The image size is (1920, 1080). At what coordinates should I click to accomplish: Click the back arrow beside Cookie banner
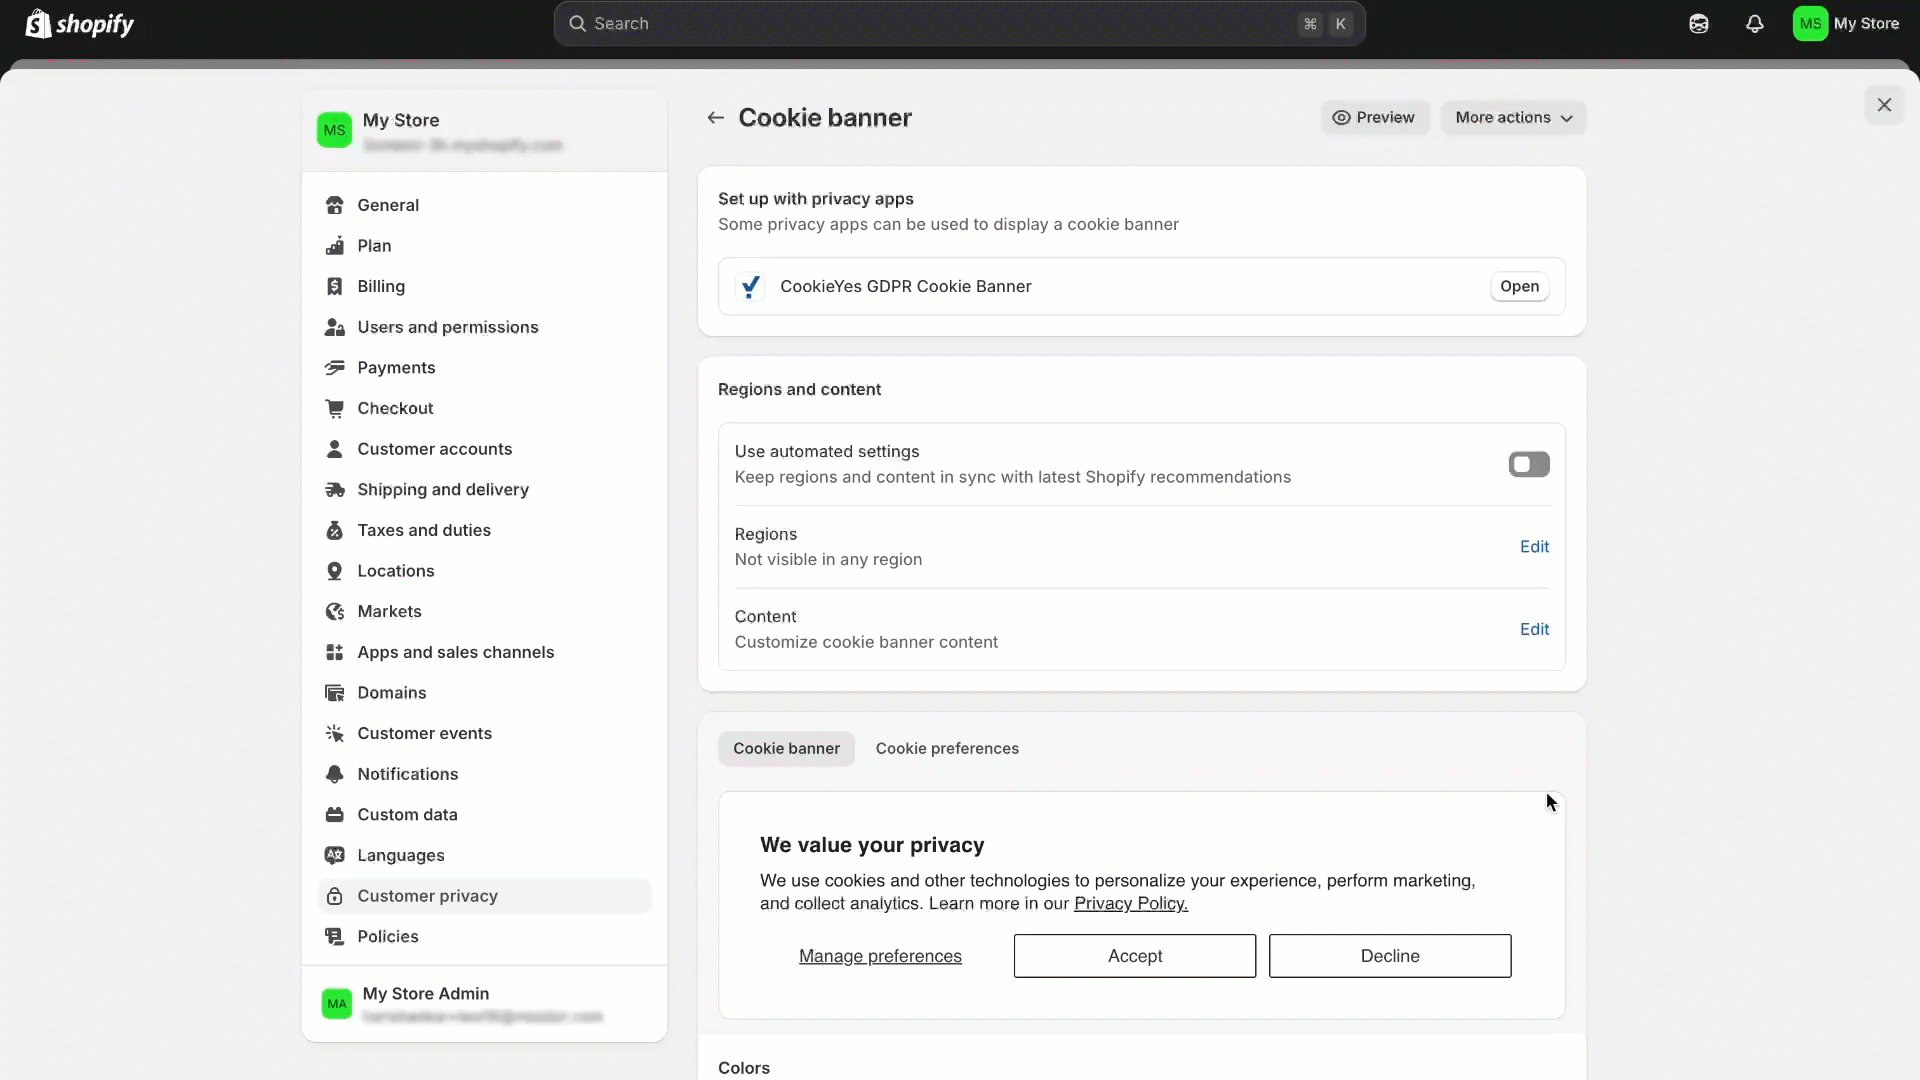(715, 118)
